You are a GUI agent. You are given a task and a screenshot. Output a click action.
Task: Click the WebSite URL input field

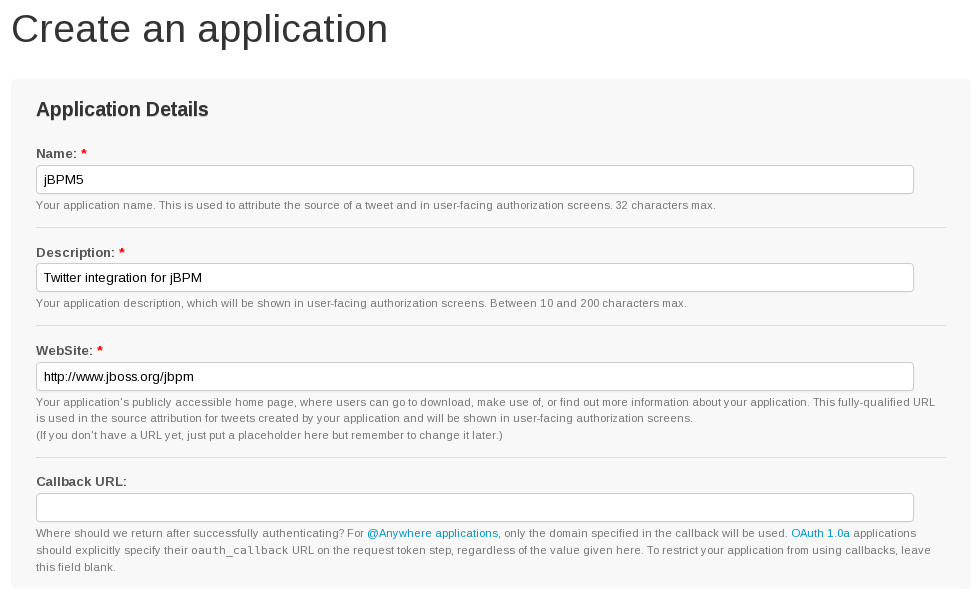[474, 377]
